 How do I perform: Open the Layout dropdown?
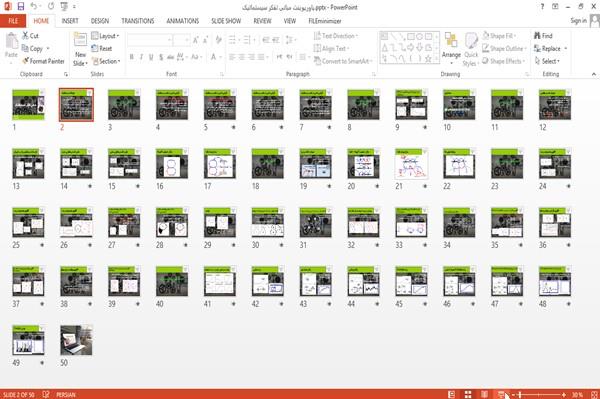coord(105,36)
